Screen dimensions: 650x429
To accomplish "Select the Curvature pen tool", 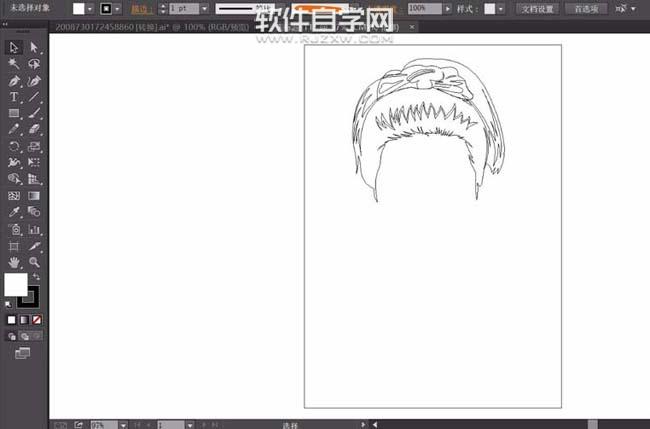I will point(34,80).
